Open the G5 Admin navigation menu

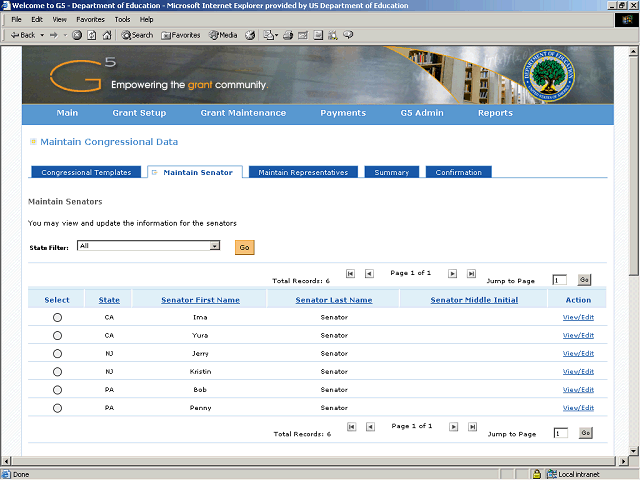pyautogui.click(x=422, y=113)
